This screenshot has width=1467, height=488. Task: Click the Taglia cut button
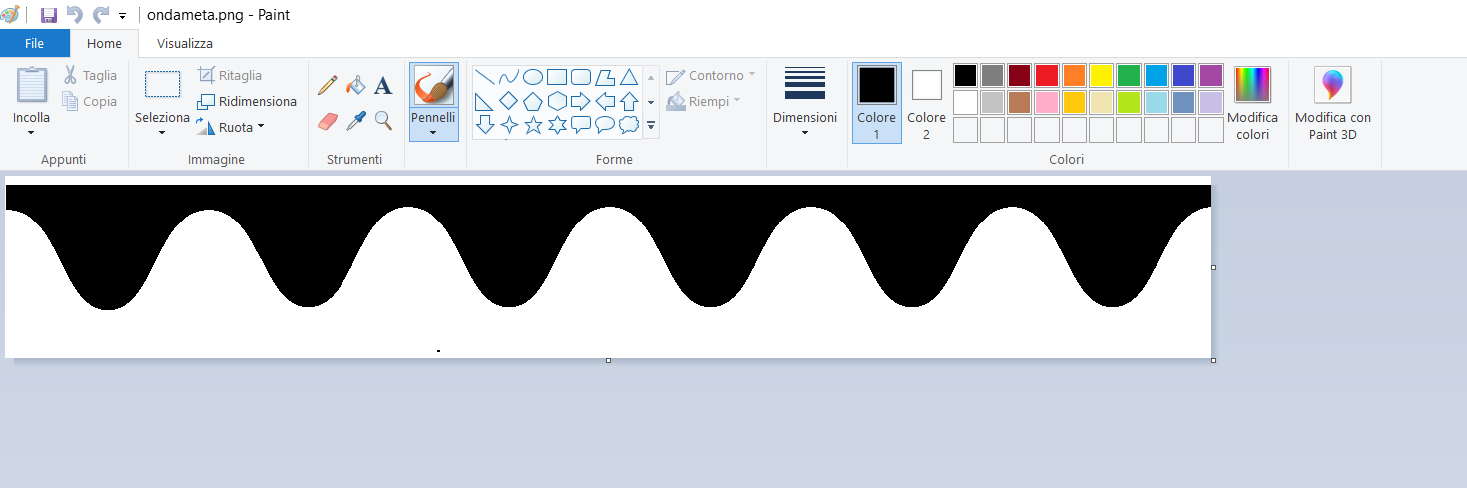pos(90,75)
